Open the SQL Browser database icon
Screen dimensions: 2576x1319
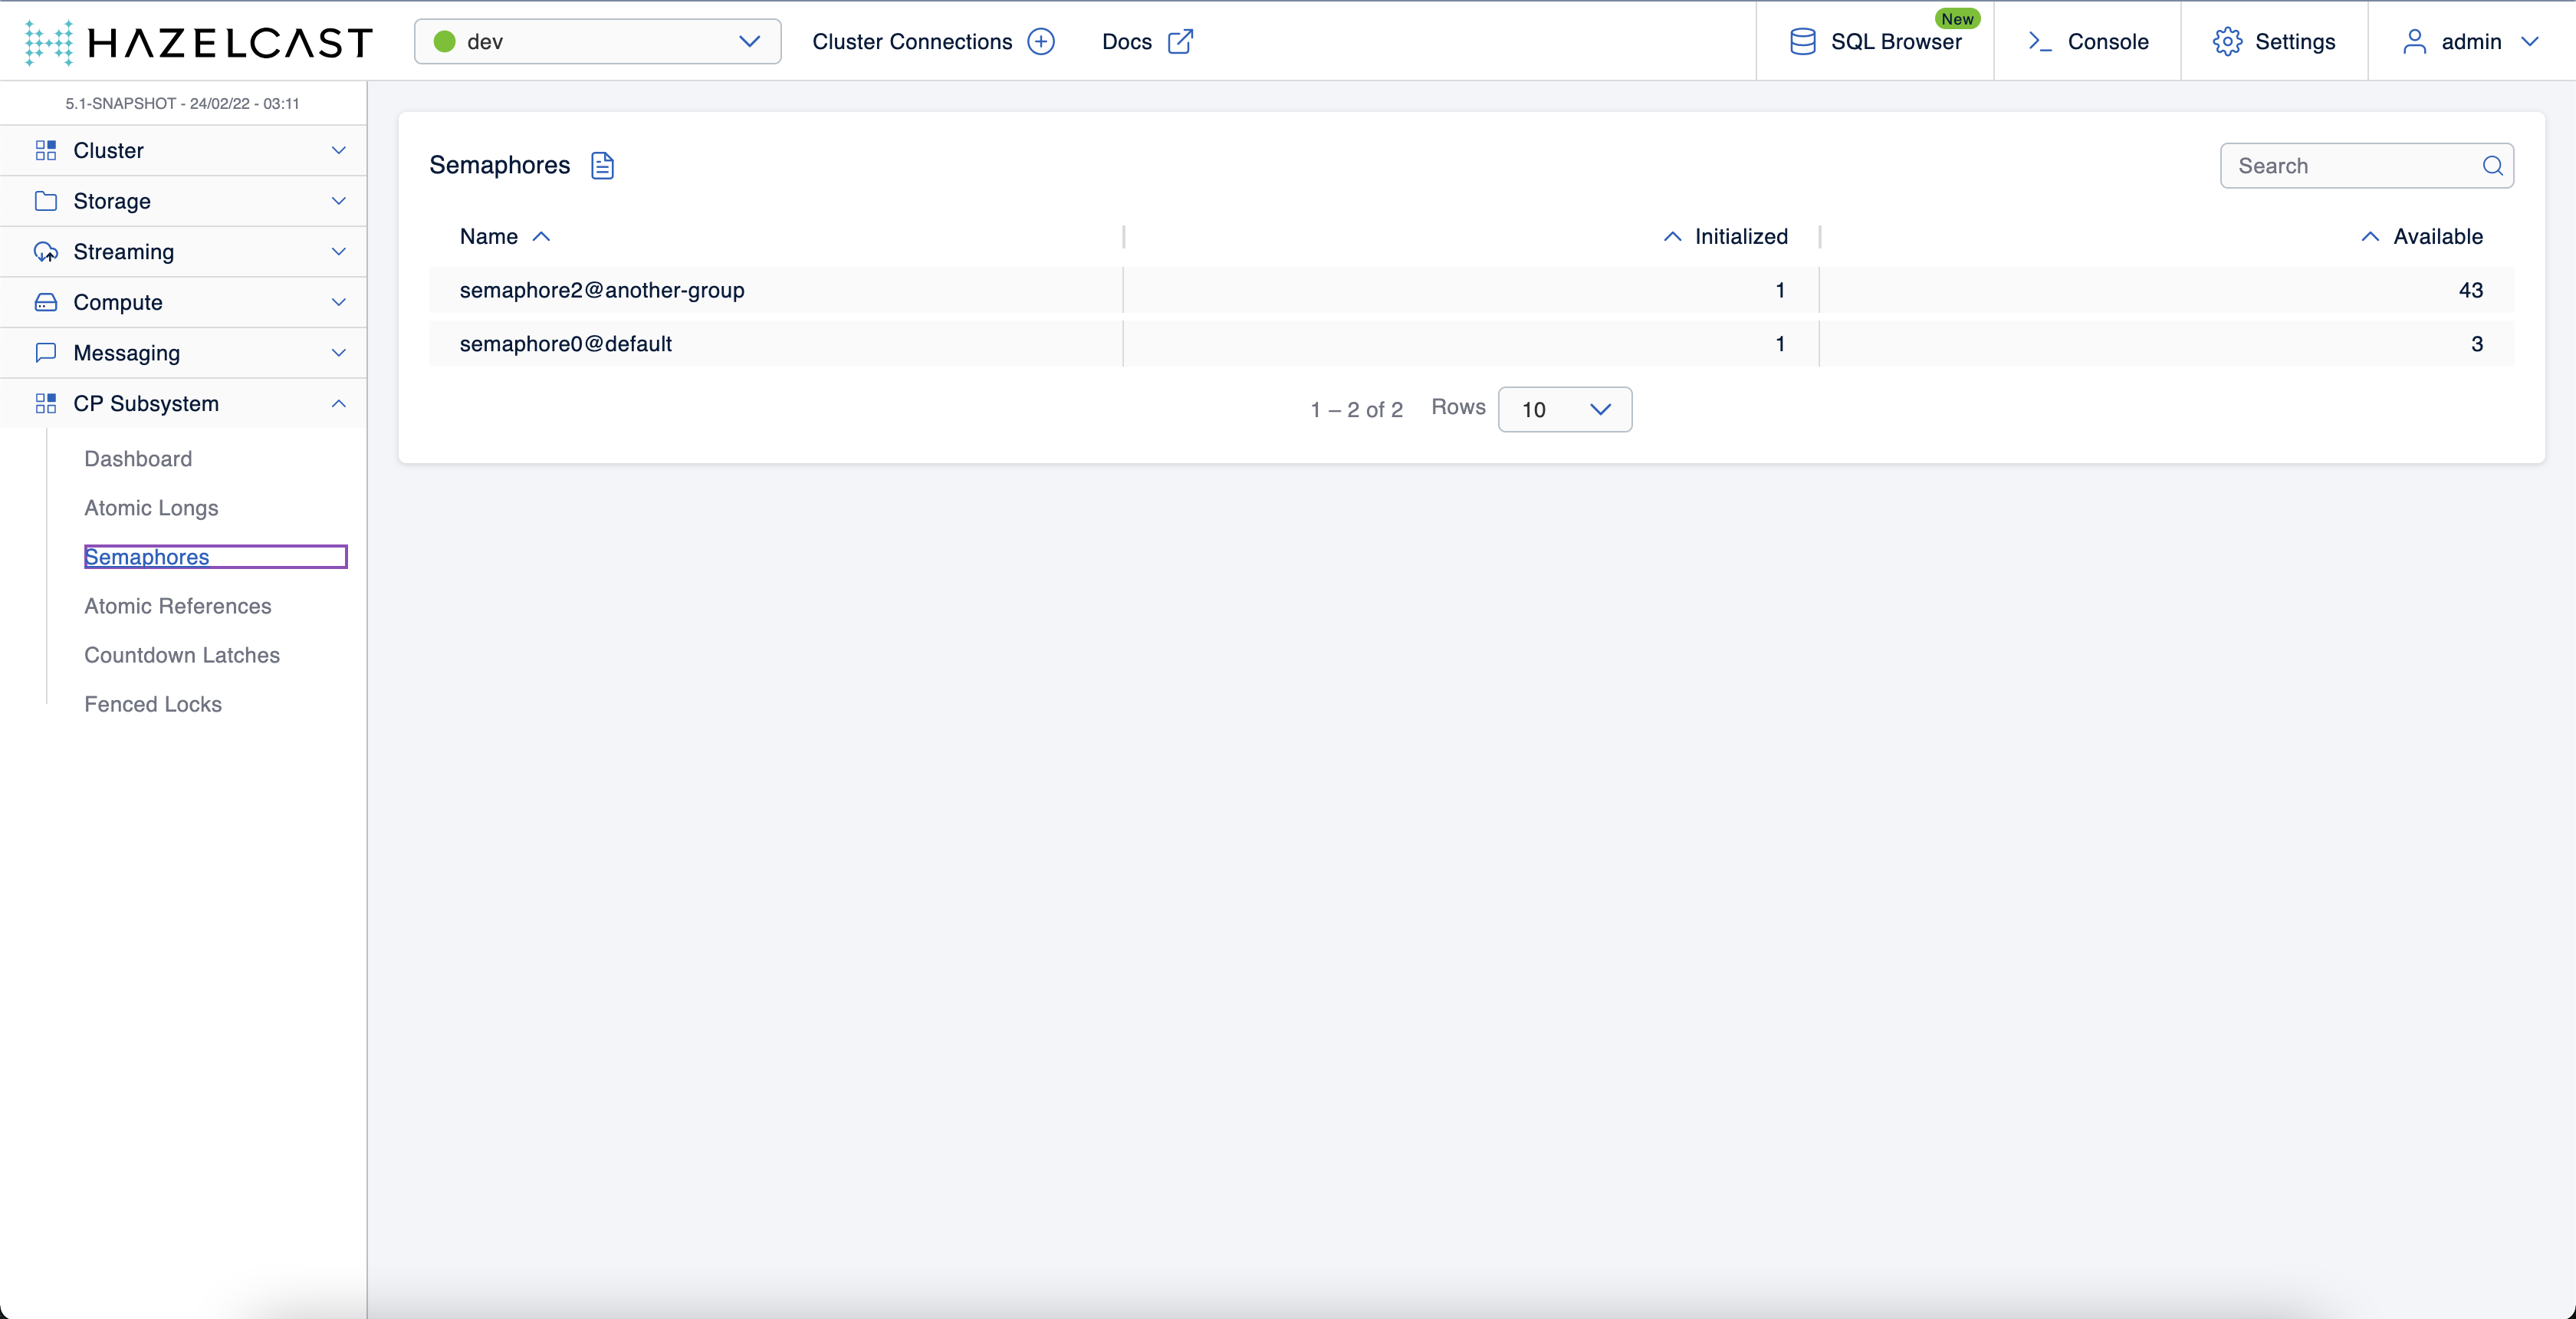pyautogui.click(x=1802, y=42)
